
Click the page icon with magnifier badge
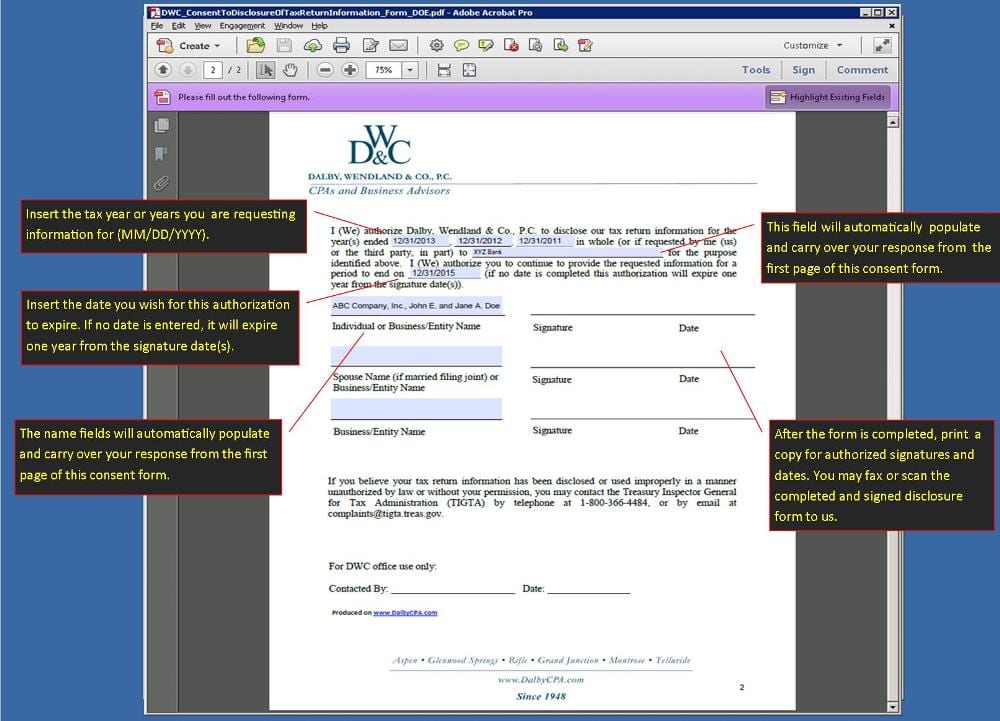pos(536,45)
